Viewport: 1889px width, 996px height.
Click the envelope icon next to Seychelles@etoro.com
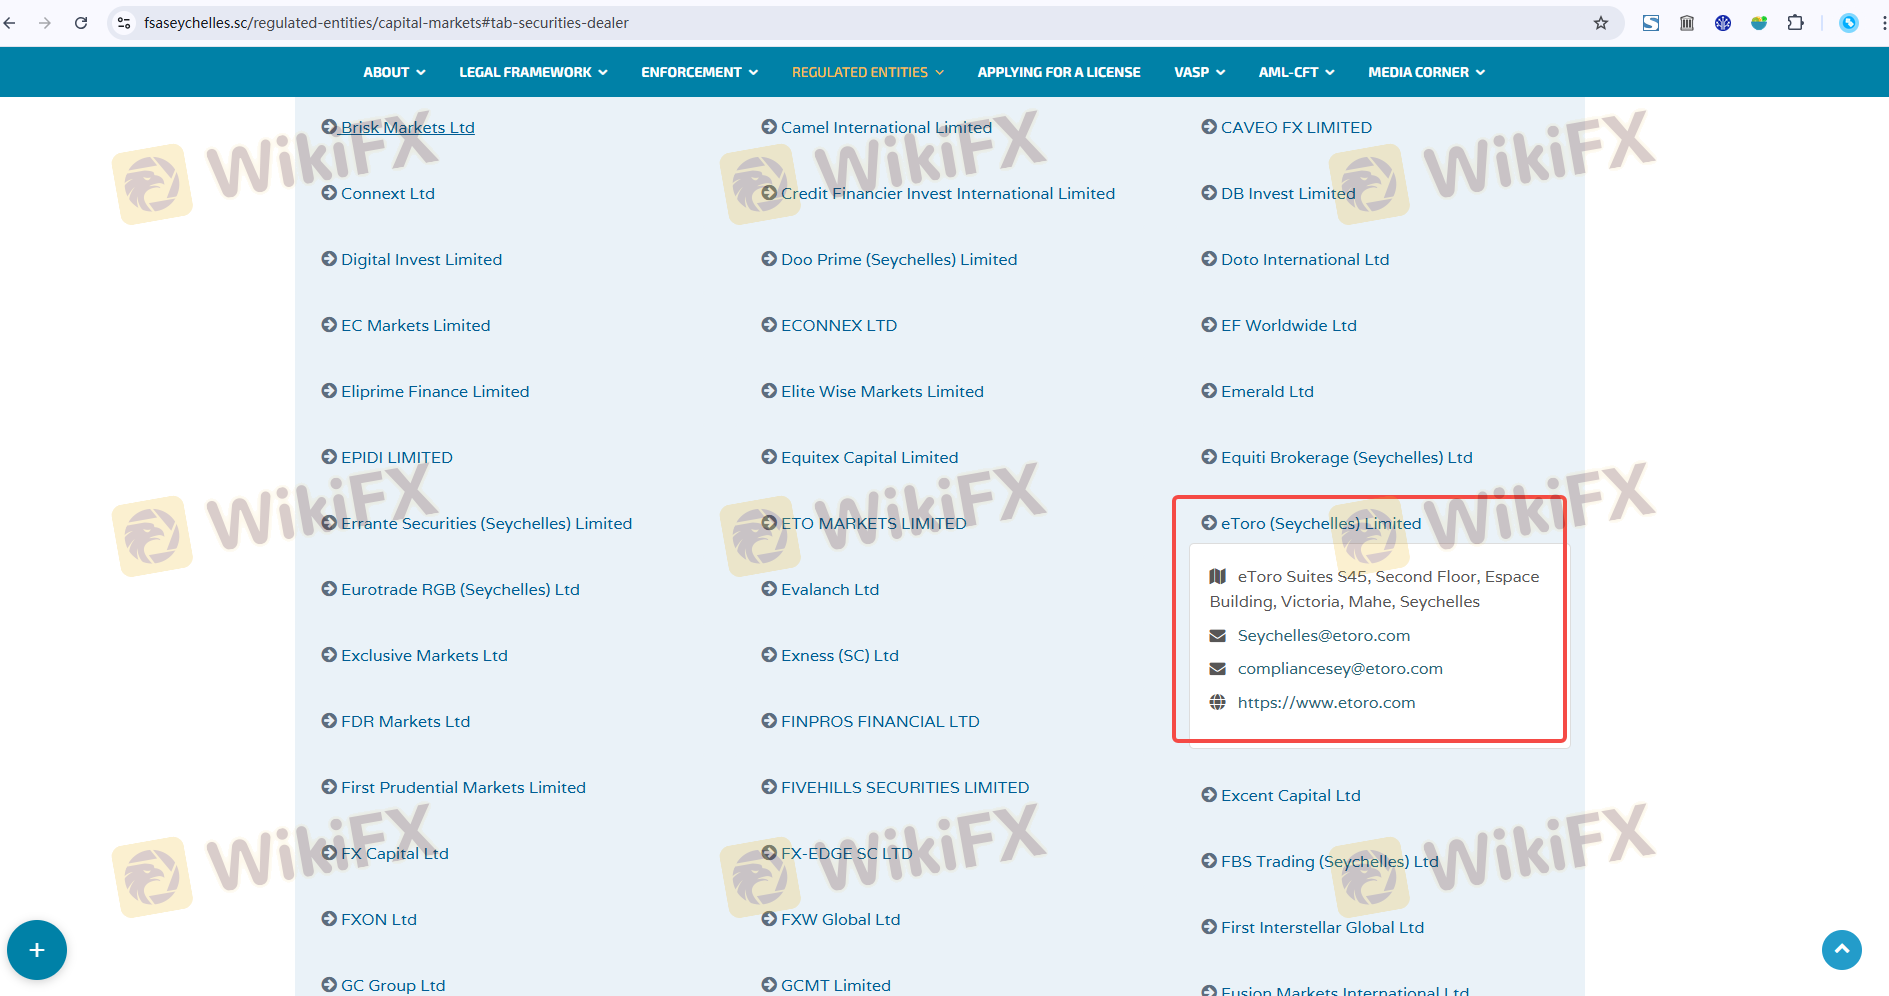coord(1217,636)
